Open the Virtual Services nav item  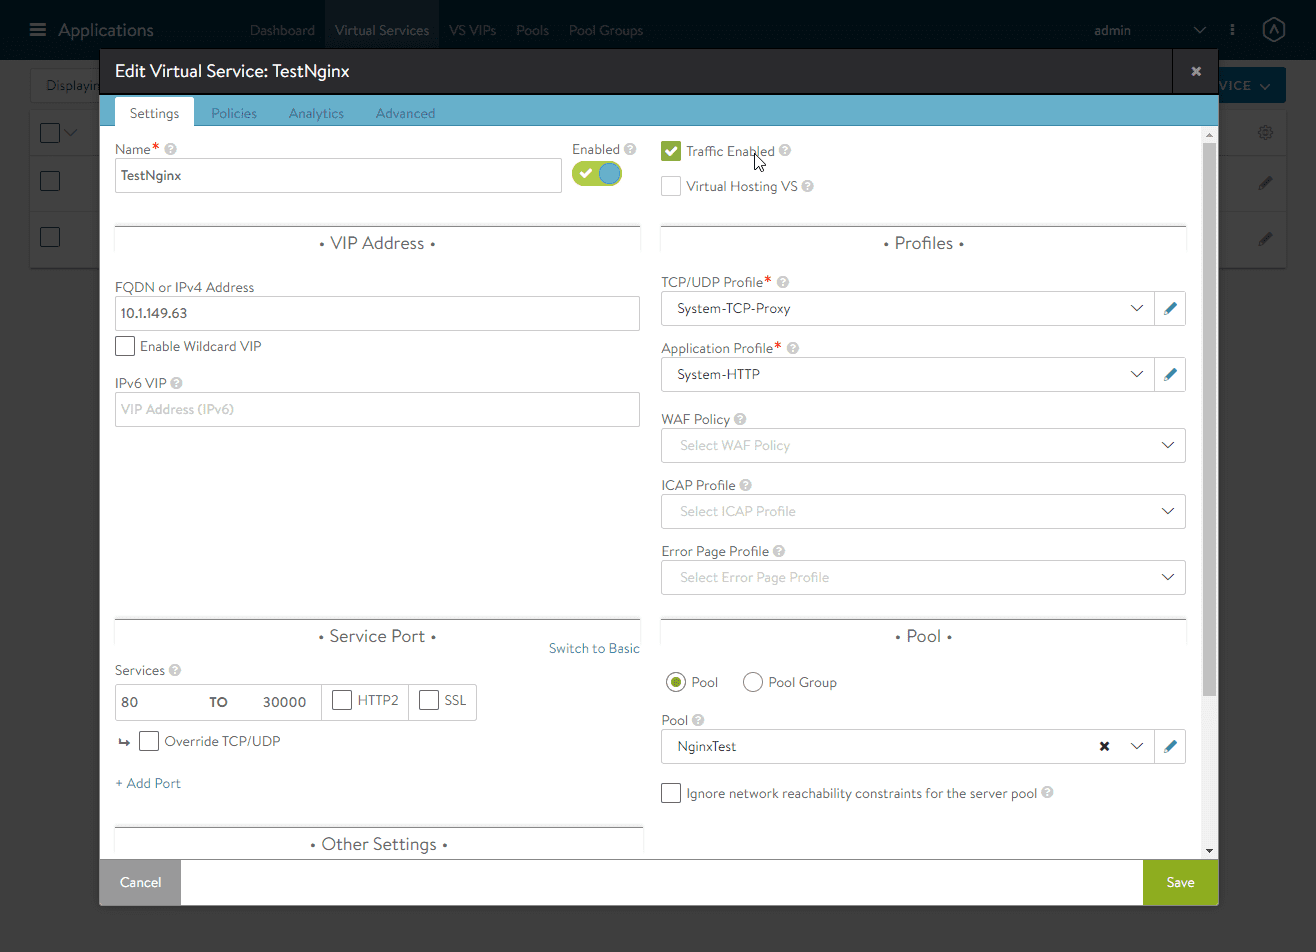pos(382,30)
